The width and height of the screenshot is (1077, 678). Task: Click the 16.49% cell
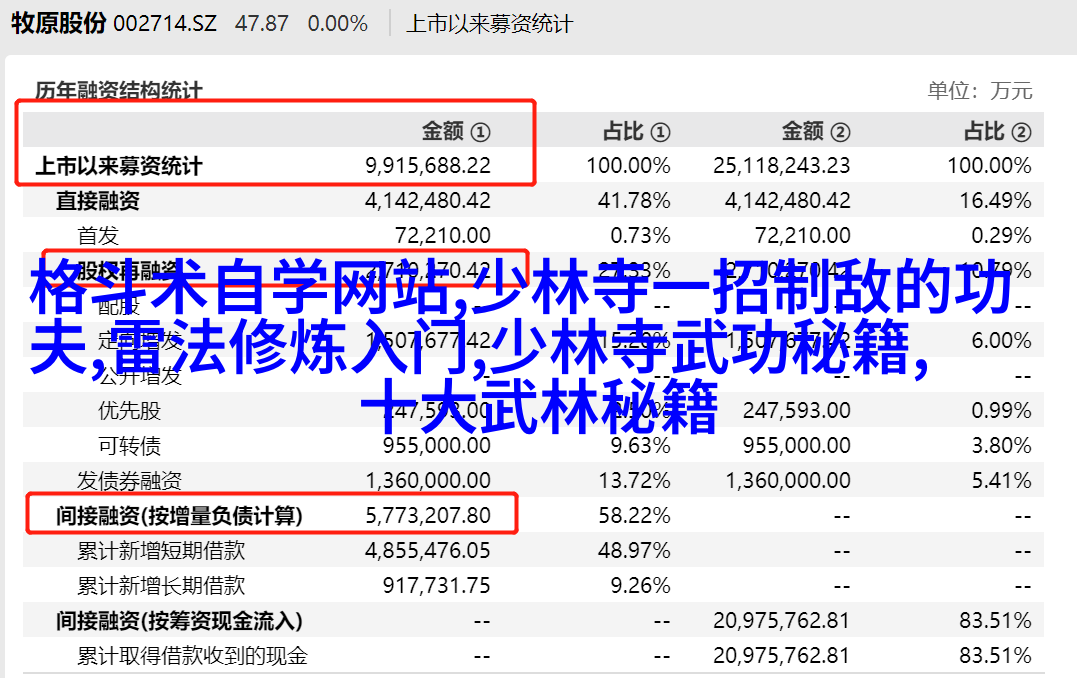pos(995,201)
